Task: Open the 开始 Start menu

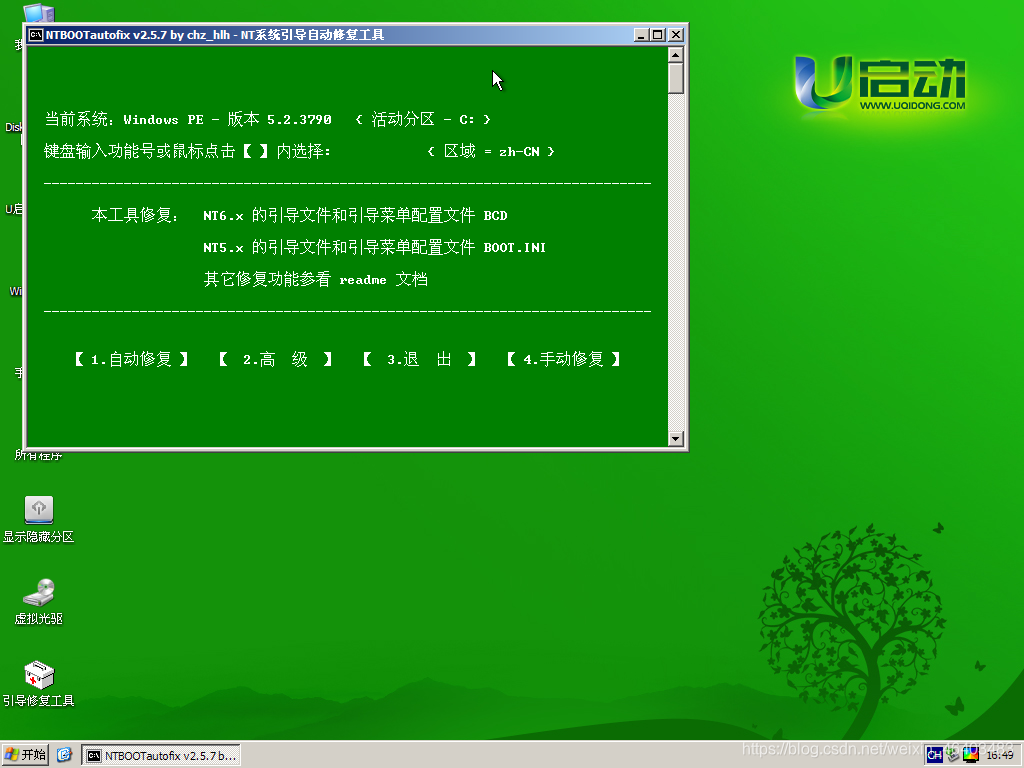Action: pyautogui.click(x=25, y=755)
